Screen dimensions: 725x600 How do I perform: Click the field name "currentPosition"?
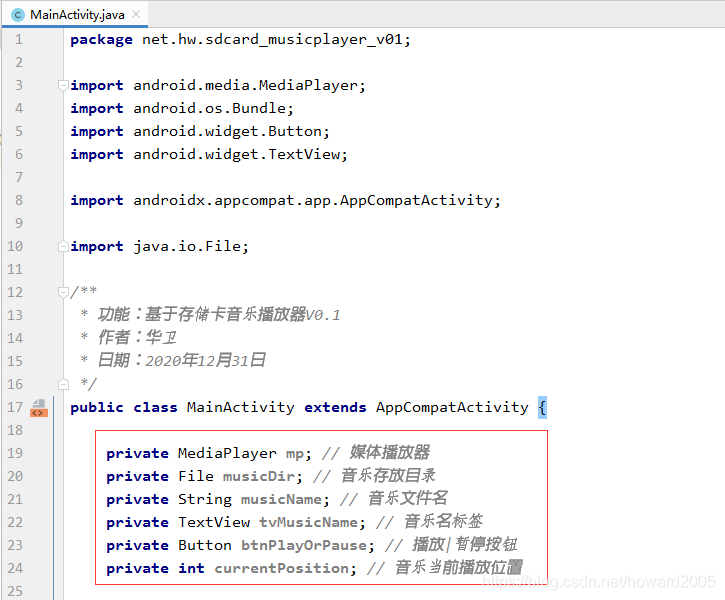pyautogui.click(x=281, y=569)
